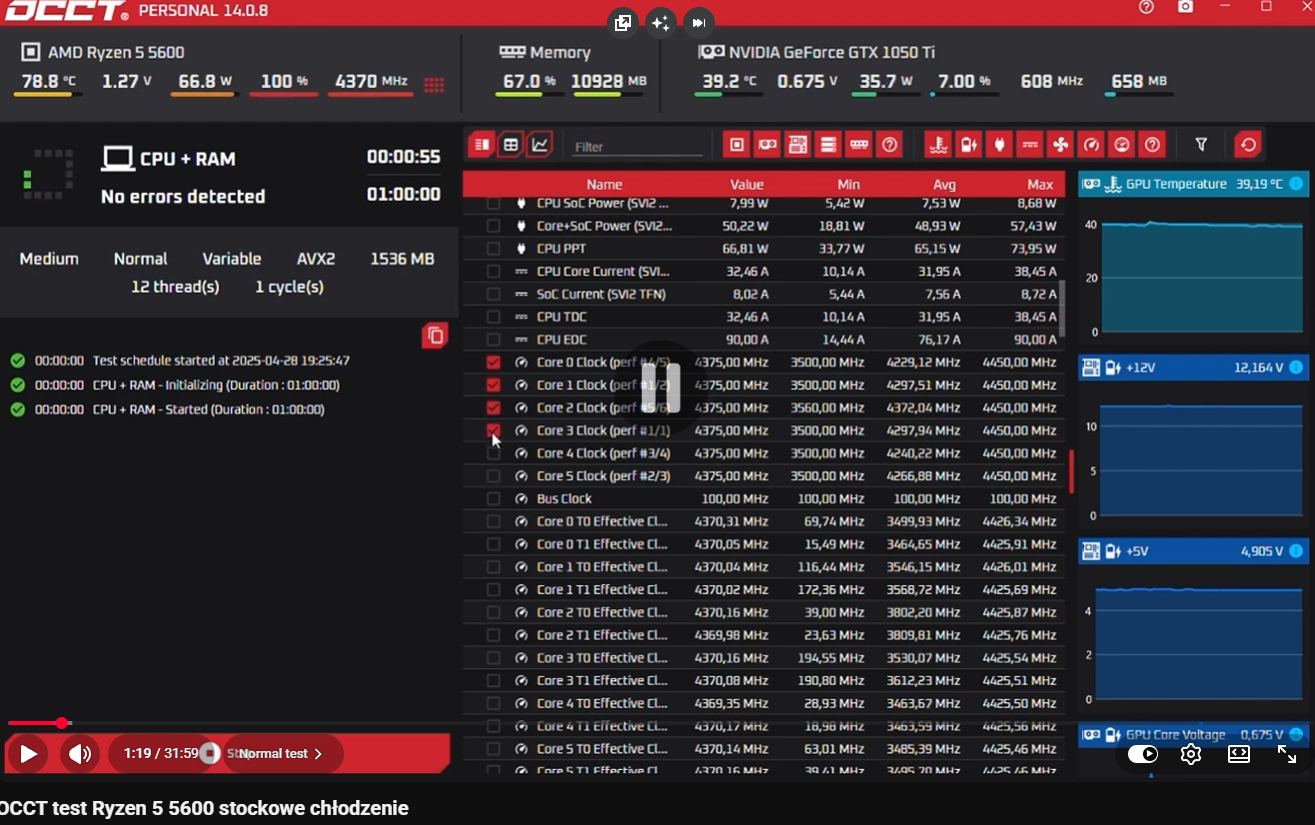
Task: Open the Normal test chapter list
Action: [x=282, y=754]
